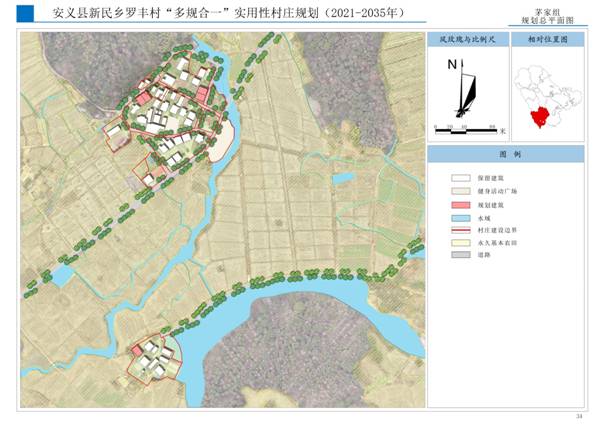Screen dimensions: 602x425
Task: Open the relative location inset map
Action: (548, 94)
